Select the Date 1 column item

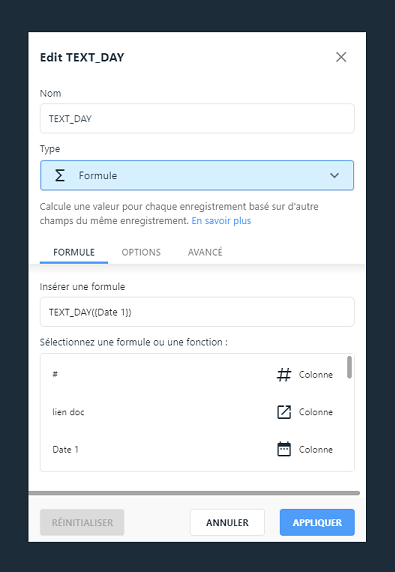[193, 449]
